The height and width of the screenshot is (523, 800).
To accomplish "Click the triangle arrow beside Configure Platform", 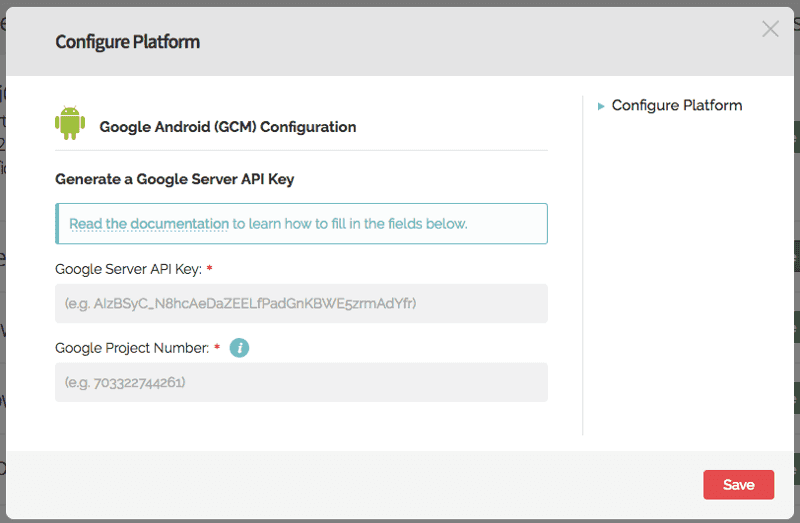I will (x=601, y=106).
